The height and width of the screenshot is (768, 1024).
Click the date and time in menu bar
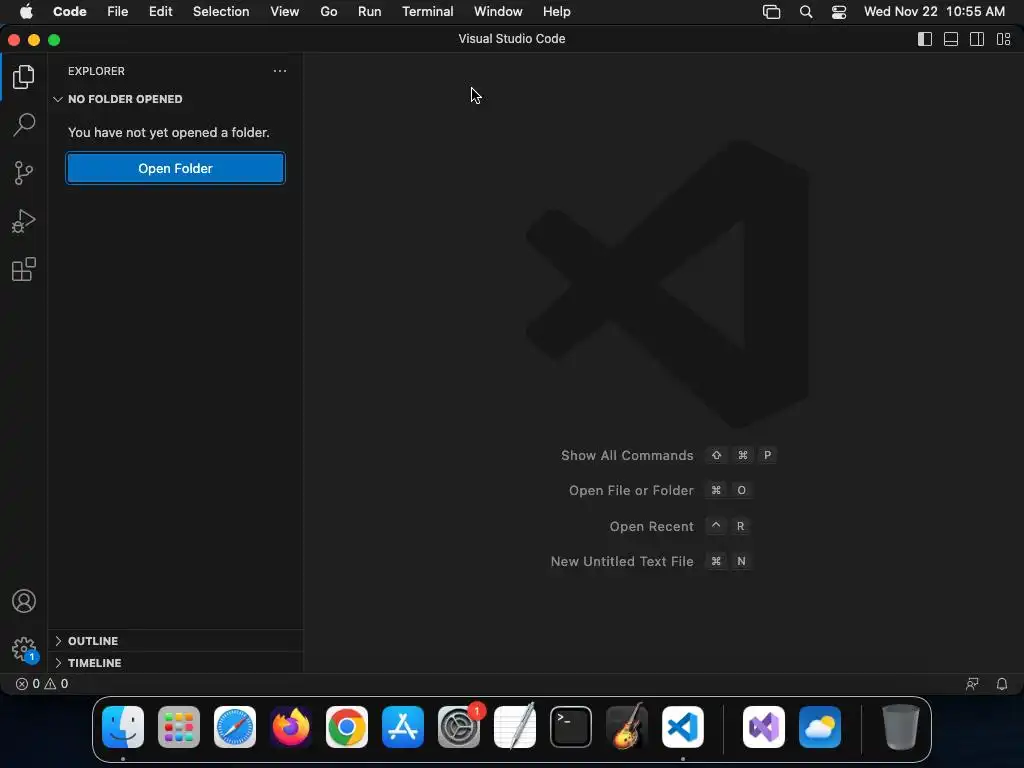tap(934, 12)
